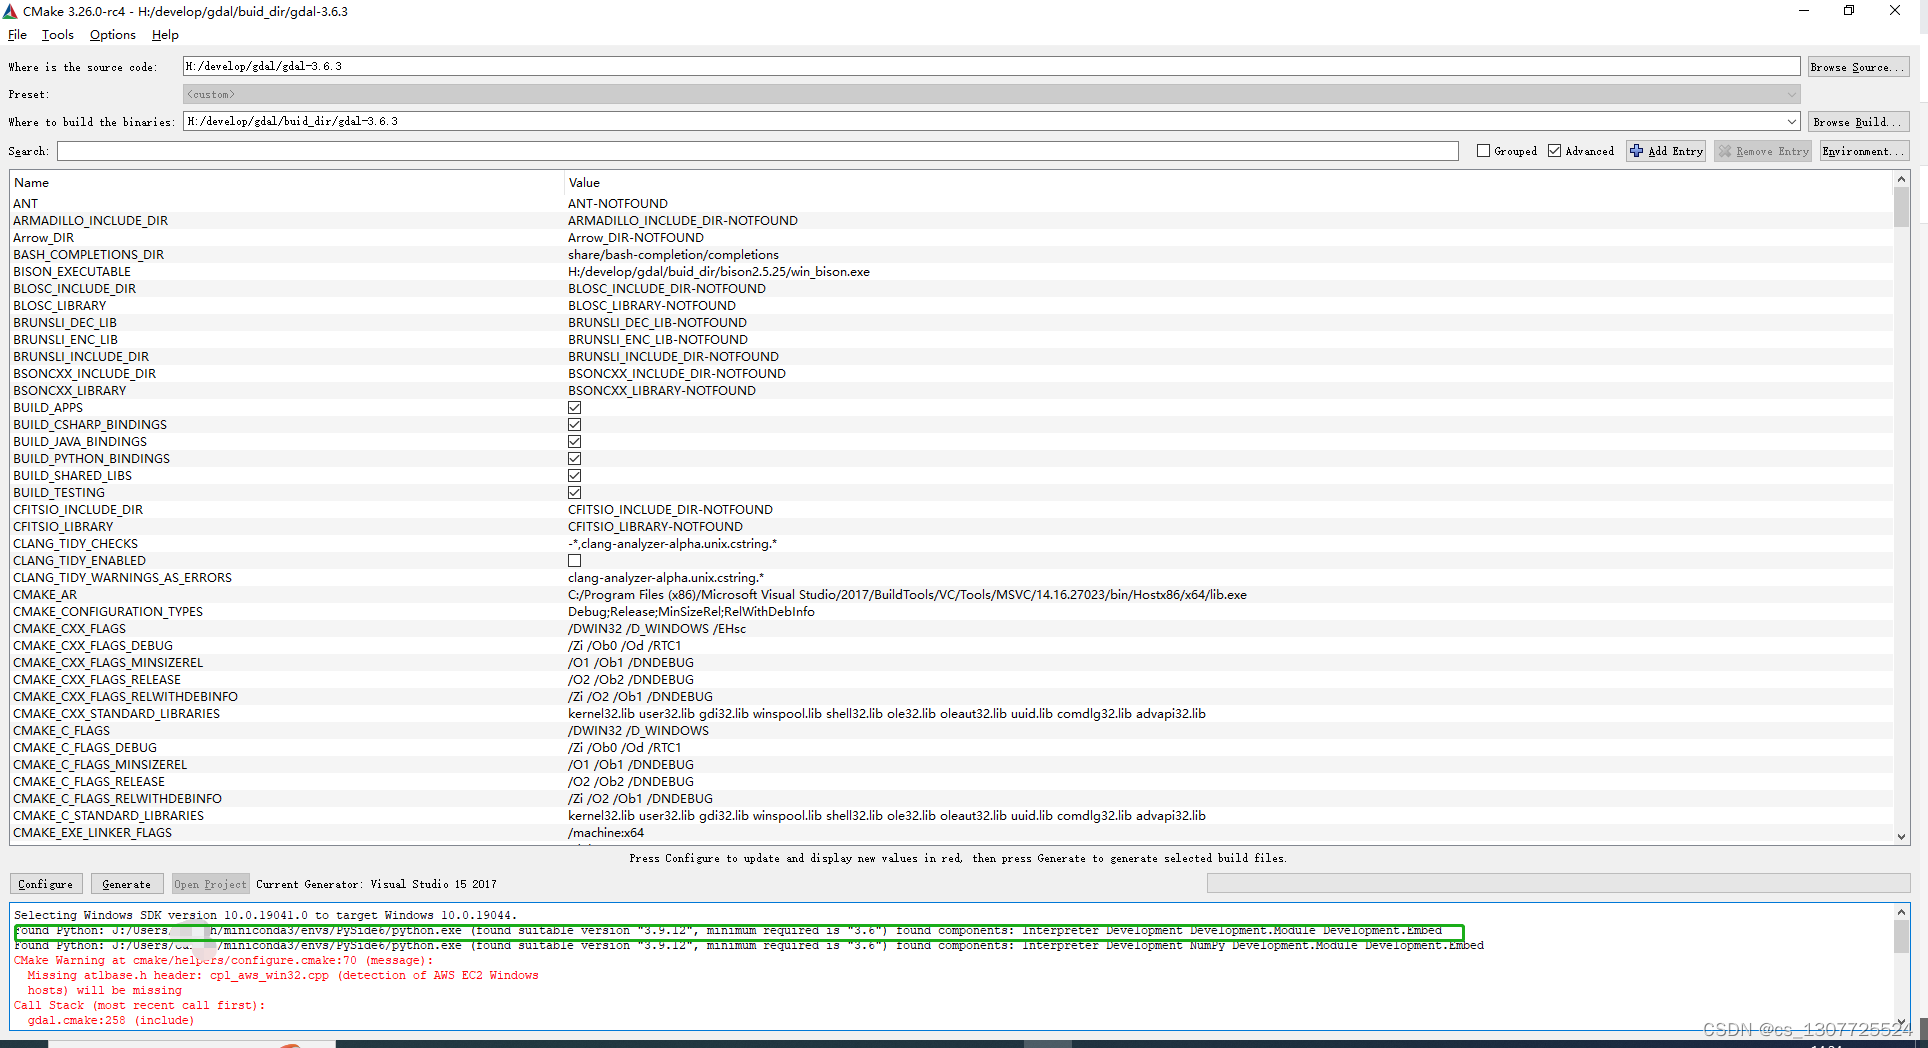Uncheck BUILD_JAVA_BINDINGS option
This screenshot has width=1928, height=1048.
(574, 442)
